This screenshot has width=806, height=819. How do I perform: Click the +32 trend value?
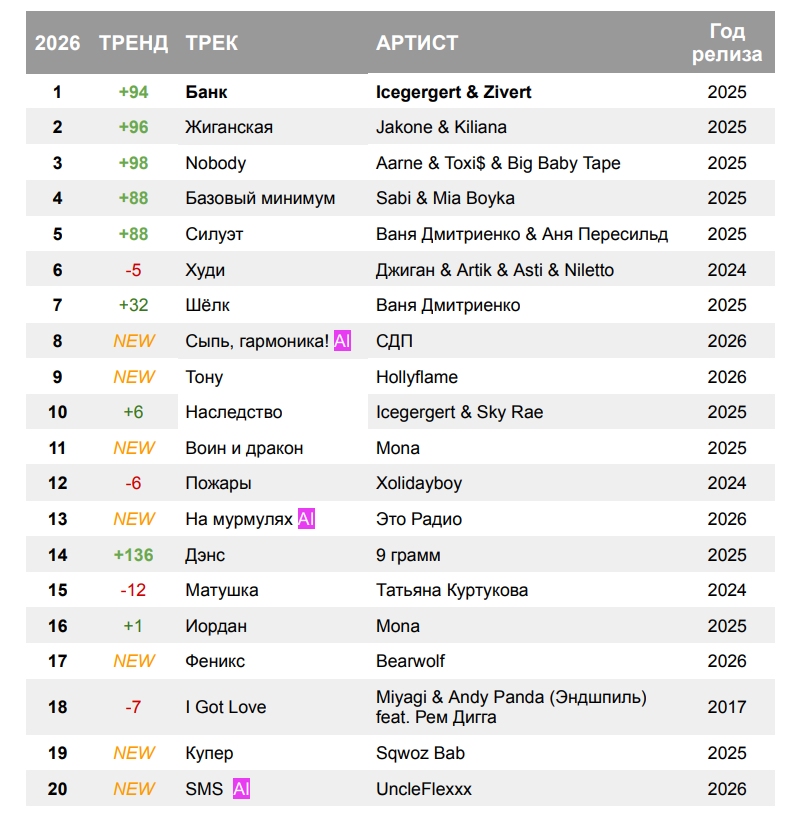134,305
